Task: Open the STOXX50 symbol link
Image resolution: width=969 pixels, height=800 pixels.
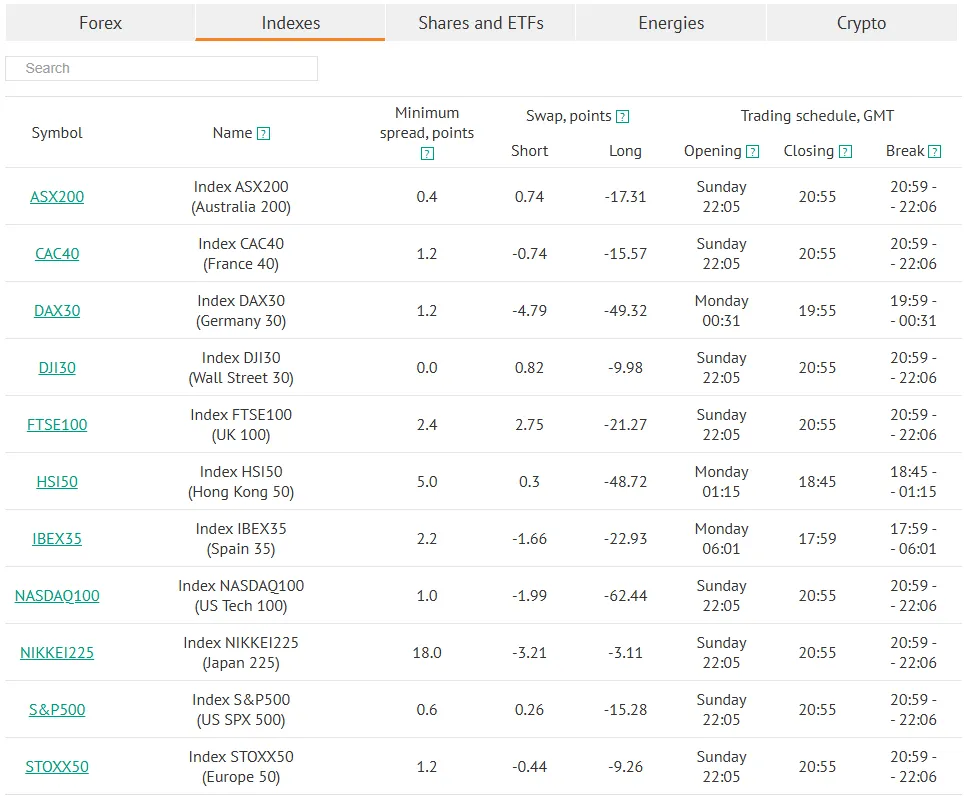Action: tap(57, 767)
